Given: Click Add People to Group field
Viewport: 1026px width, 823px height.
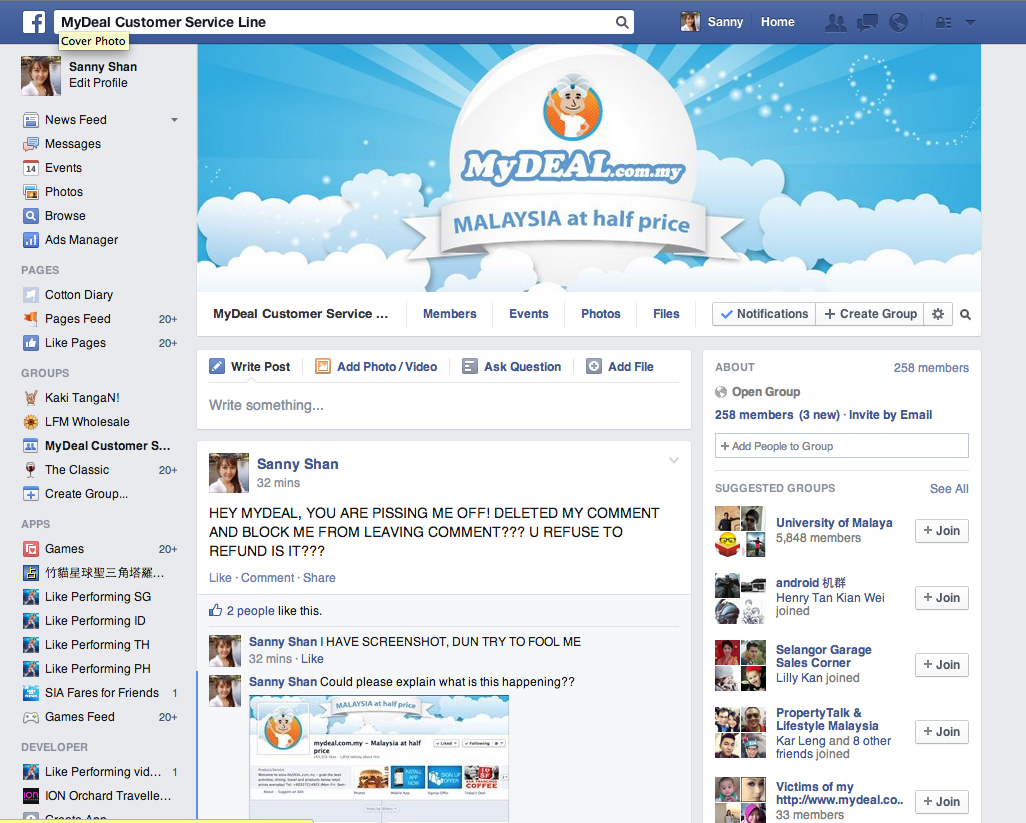Looking at the screenshot, I should (841, 446).
